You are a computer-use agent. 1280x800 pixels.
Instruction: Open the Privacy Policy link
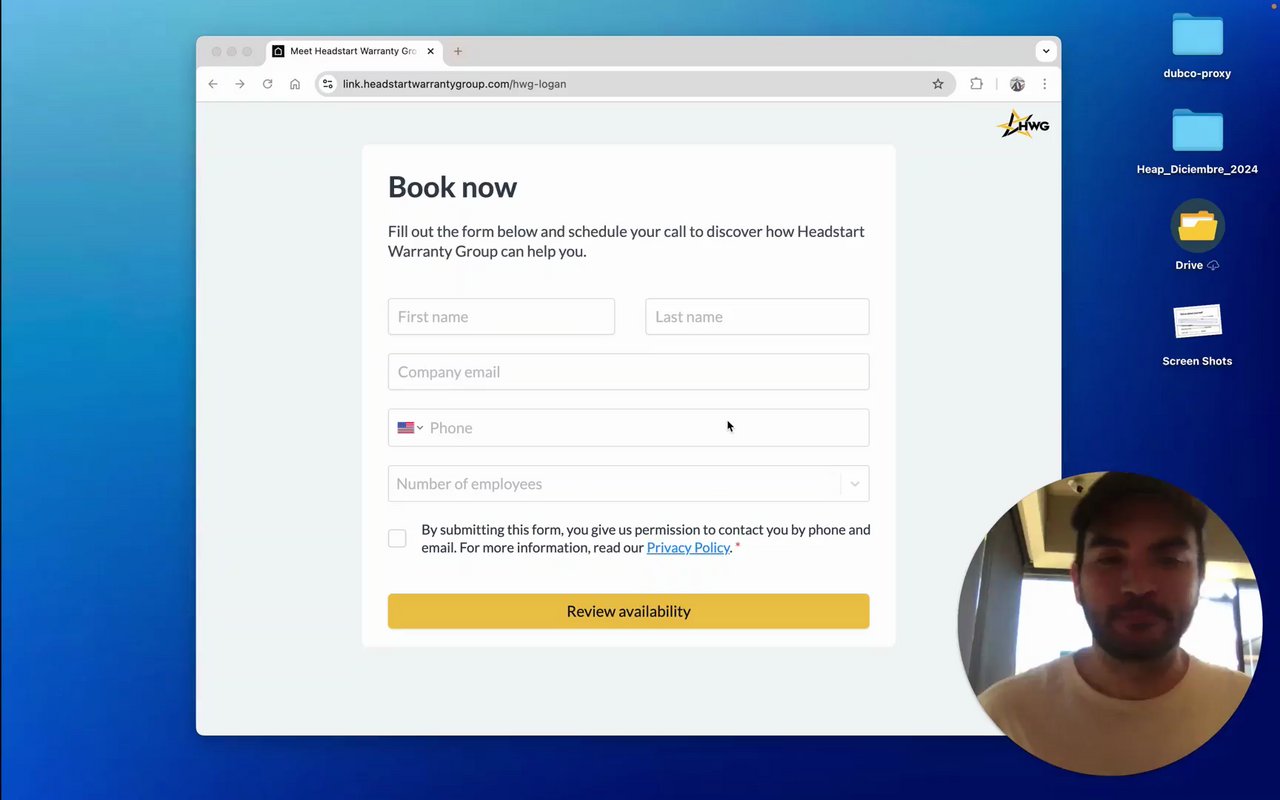(688, 547)
